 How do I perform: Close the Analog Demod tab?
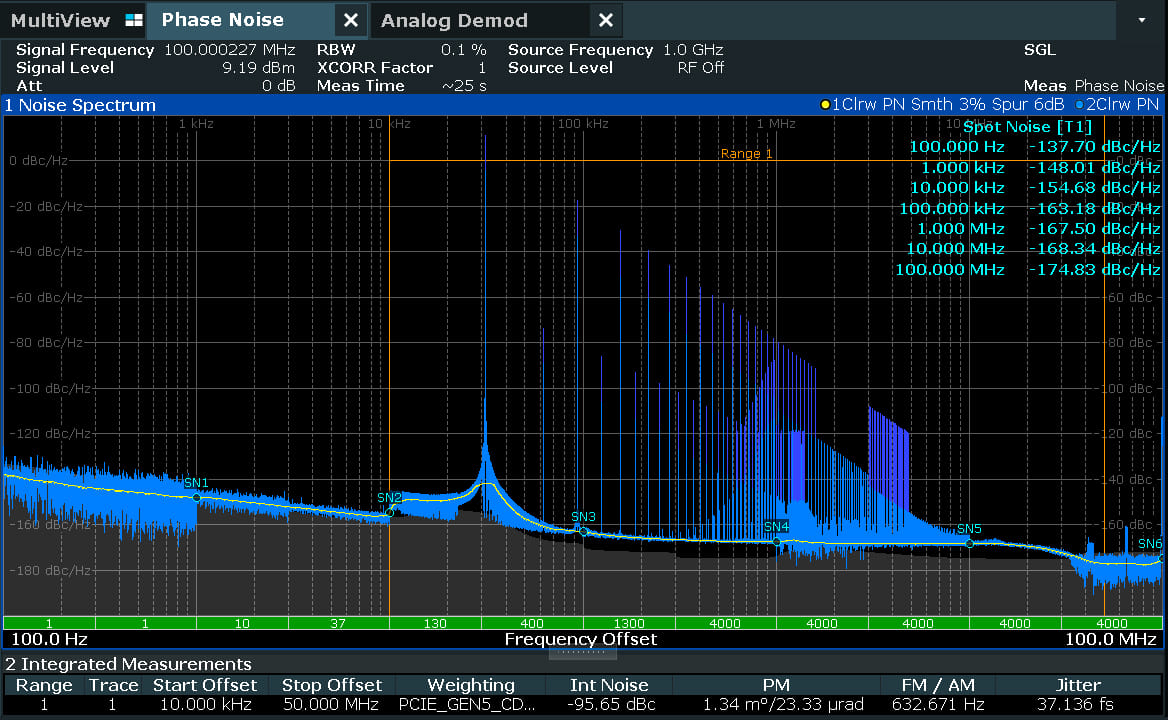click(x=605, y=21)
